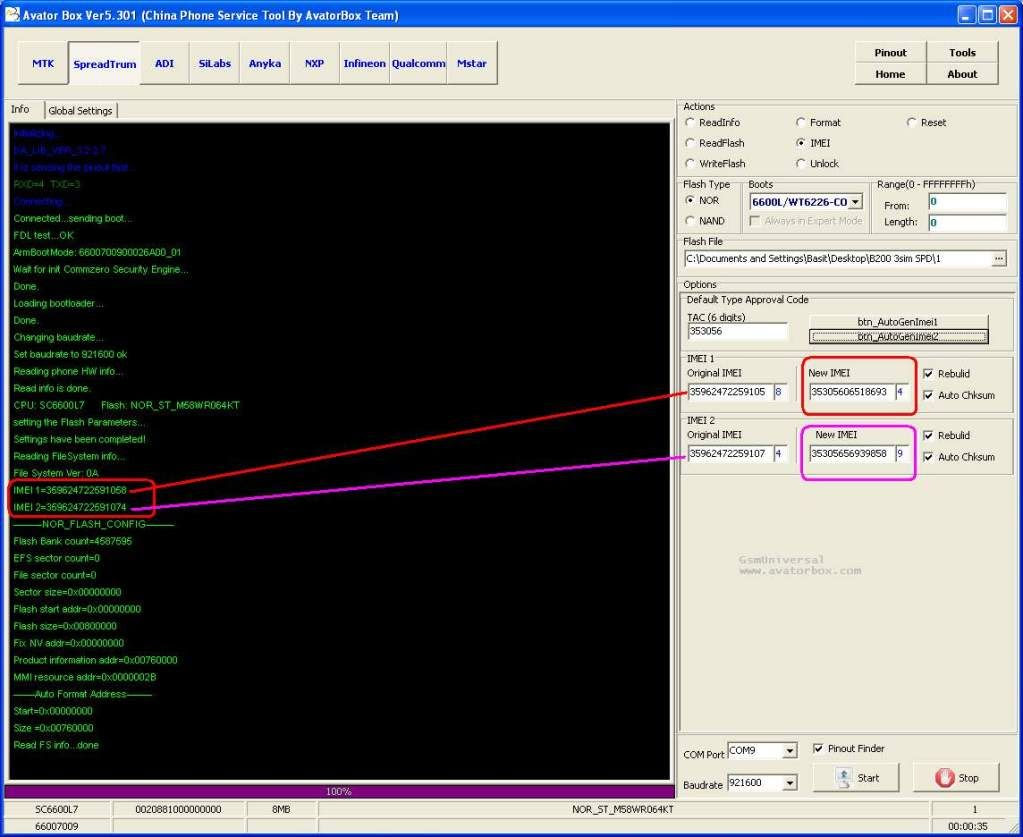This screenshot has height=837, width=1023.
Task: Browse for flash file with ellipsis button
Action: click(999, 259)
